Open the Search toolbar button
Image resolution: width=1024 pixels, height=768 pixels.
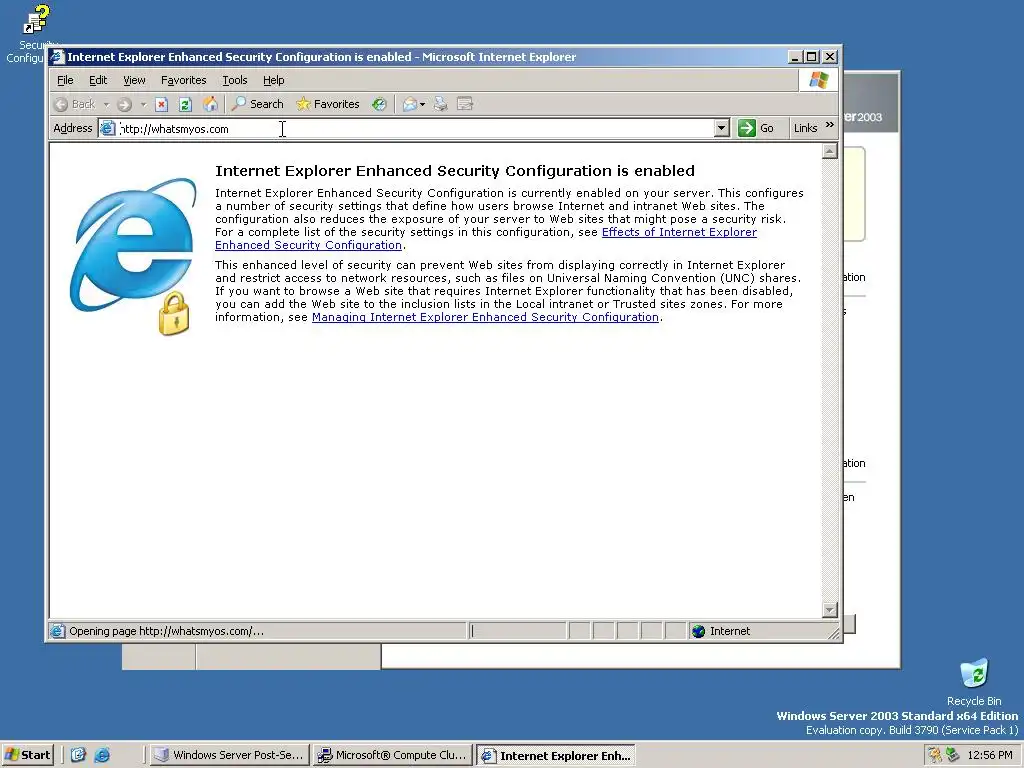(x=258, y=104)
